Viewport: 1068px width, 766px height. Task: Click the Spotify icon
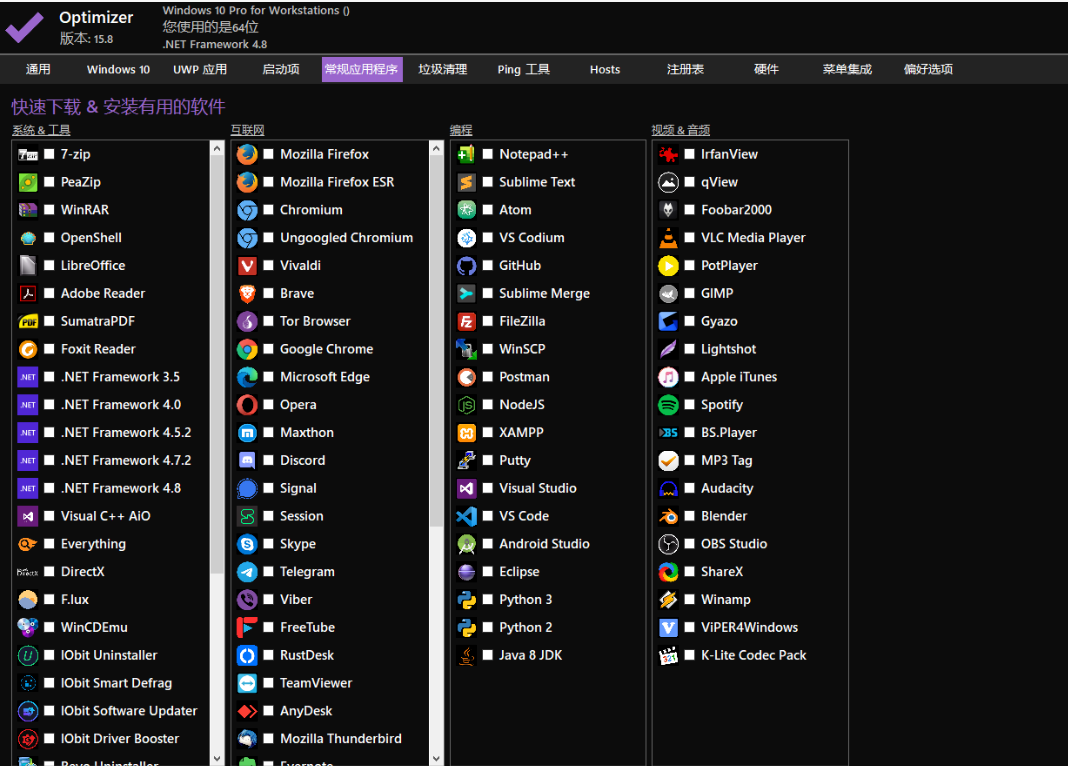669,405
